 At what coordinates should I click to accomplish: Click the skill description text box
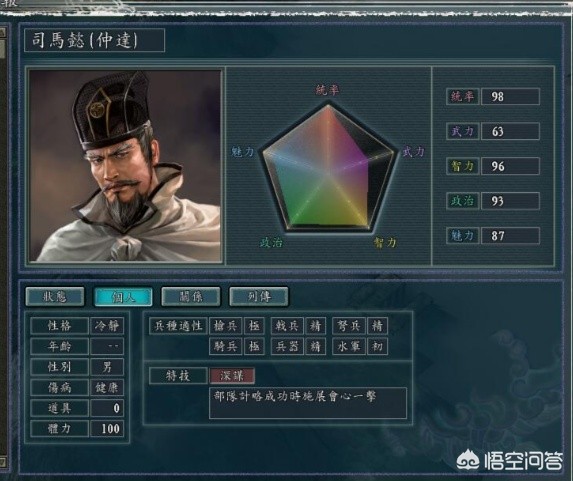[308, 403]
